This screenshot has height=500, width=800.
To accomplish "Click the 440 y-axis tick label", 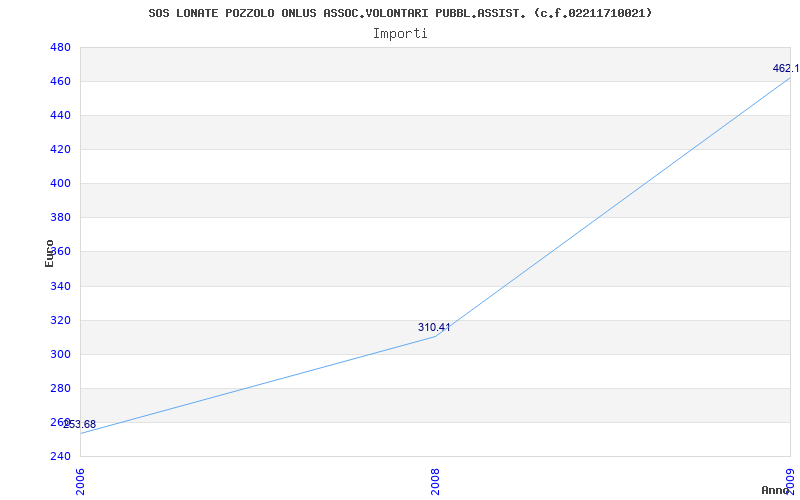I will (60, 116).
